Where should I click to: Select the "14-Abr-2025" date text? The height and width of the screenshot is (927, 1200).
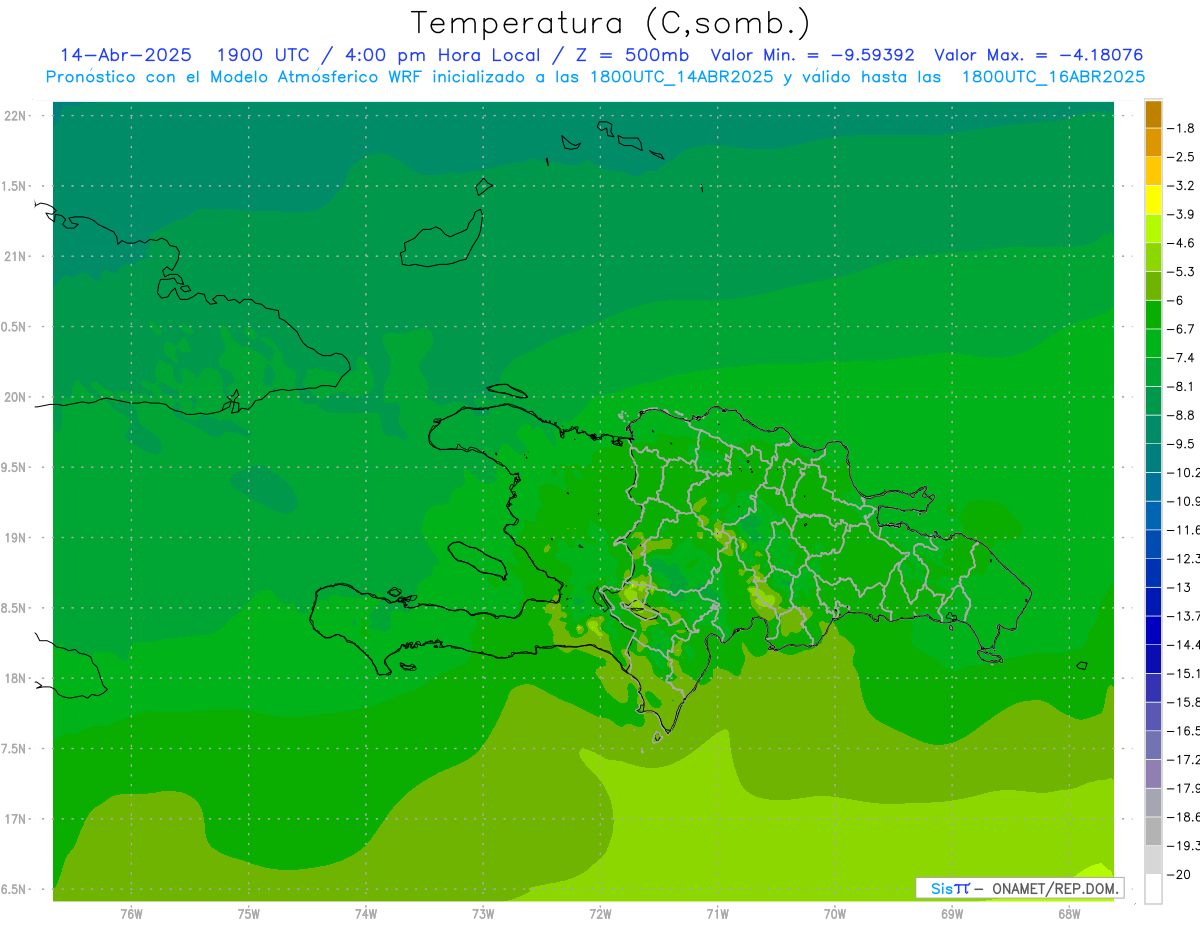(x=126, y=55)
